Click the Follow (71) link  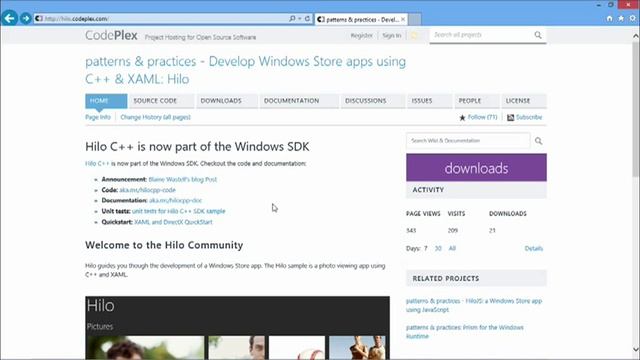pos(482,117)
